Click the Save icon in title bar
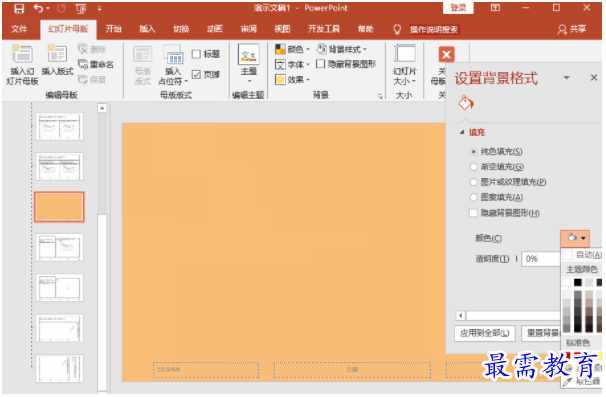This screenshot has width=606, height=397. click(x=19, y=8)
